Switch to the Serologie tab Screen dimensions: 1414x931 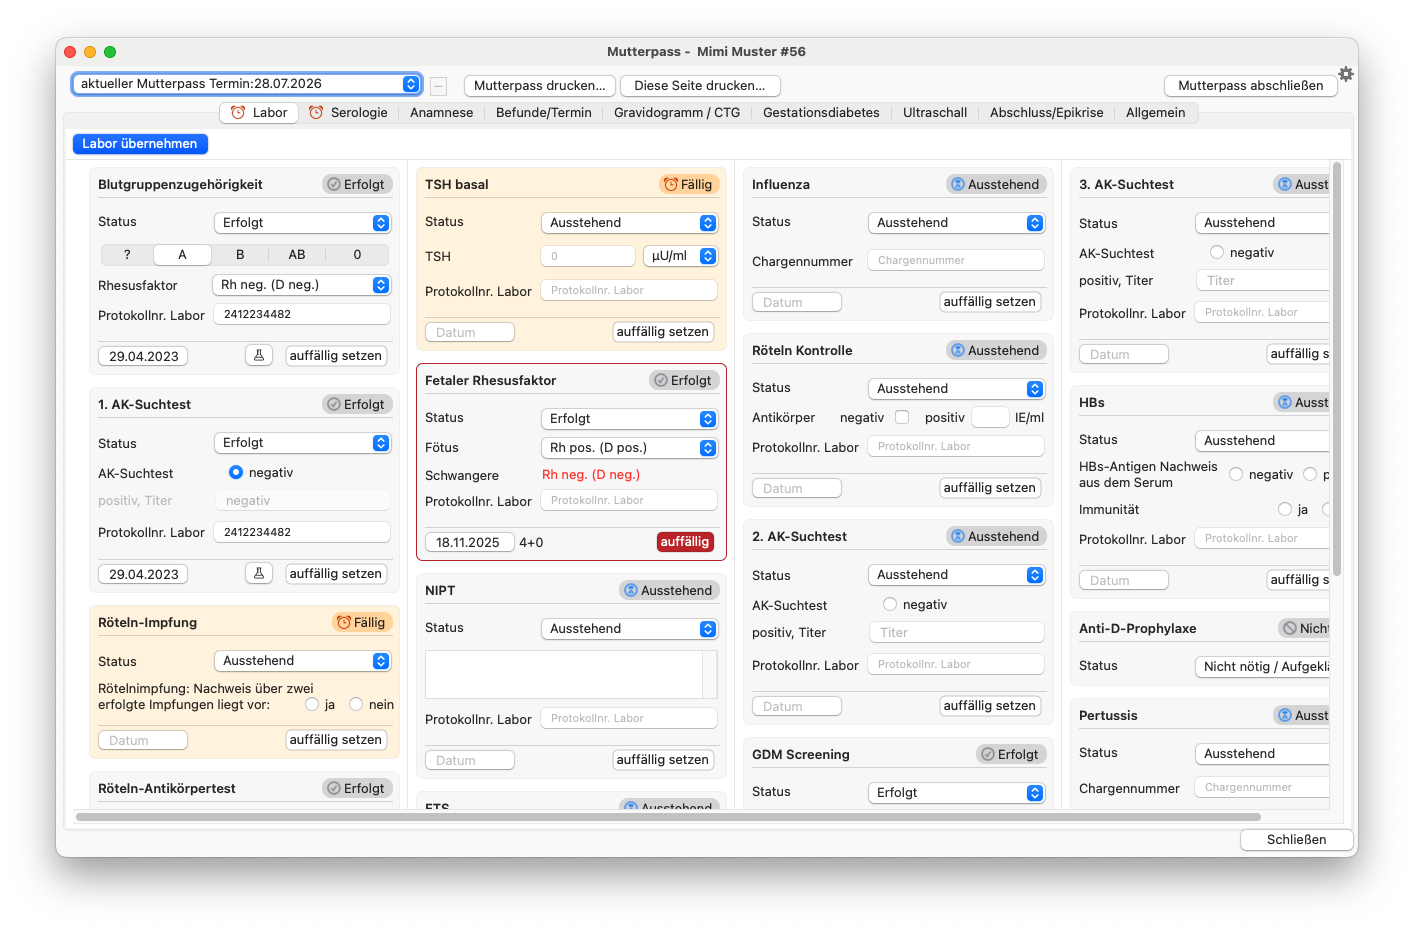click(x=348, y=113)
